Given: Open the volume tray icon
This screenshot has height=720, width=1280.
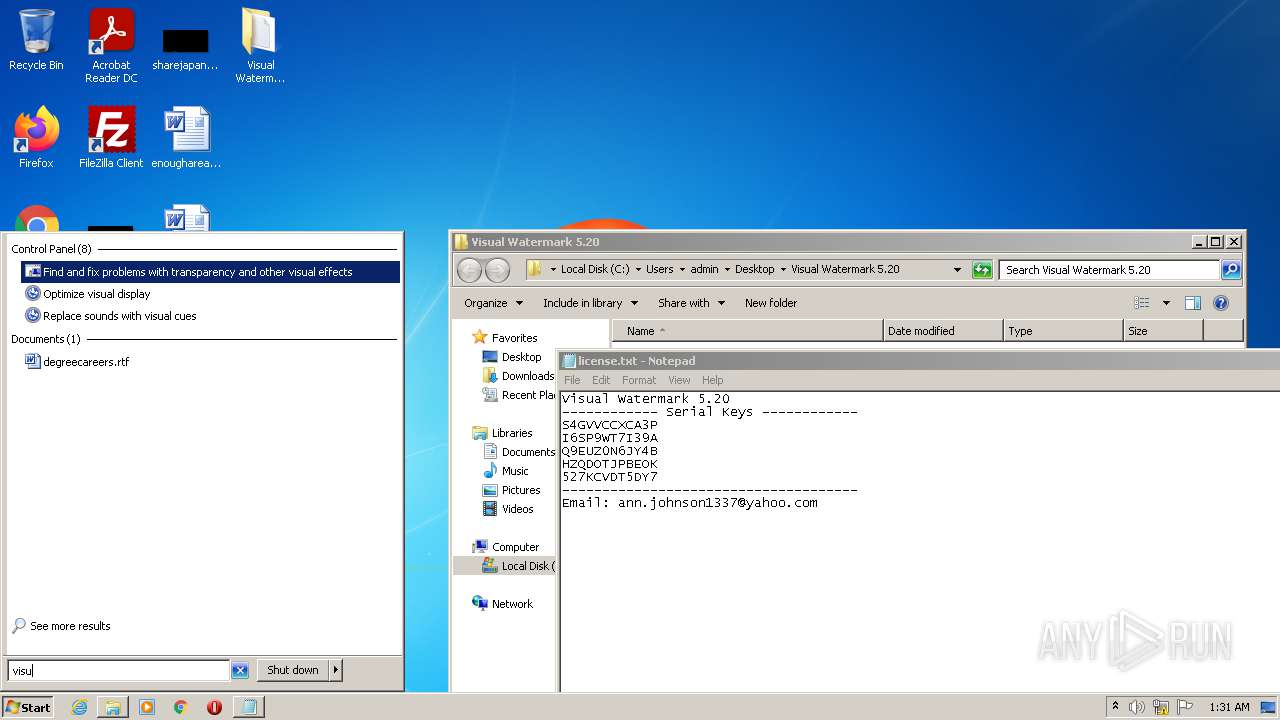Looking at the screenshot, I should click(1137, 707).
